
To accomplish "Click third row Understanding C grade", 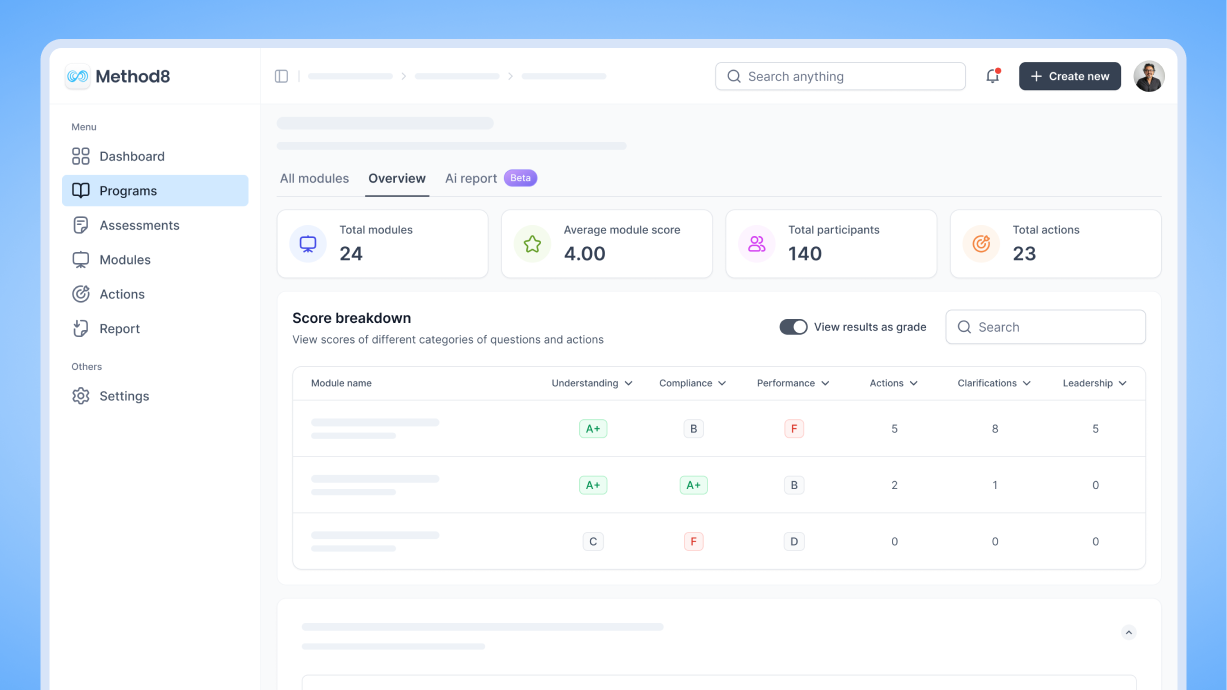I will [x=593, y=541].
